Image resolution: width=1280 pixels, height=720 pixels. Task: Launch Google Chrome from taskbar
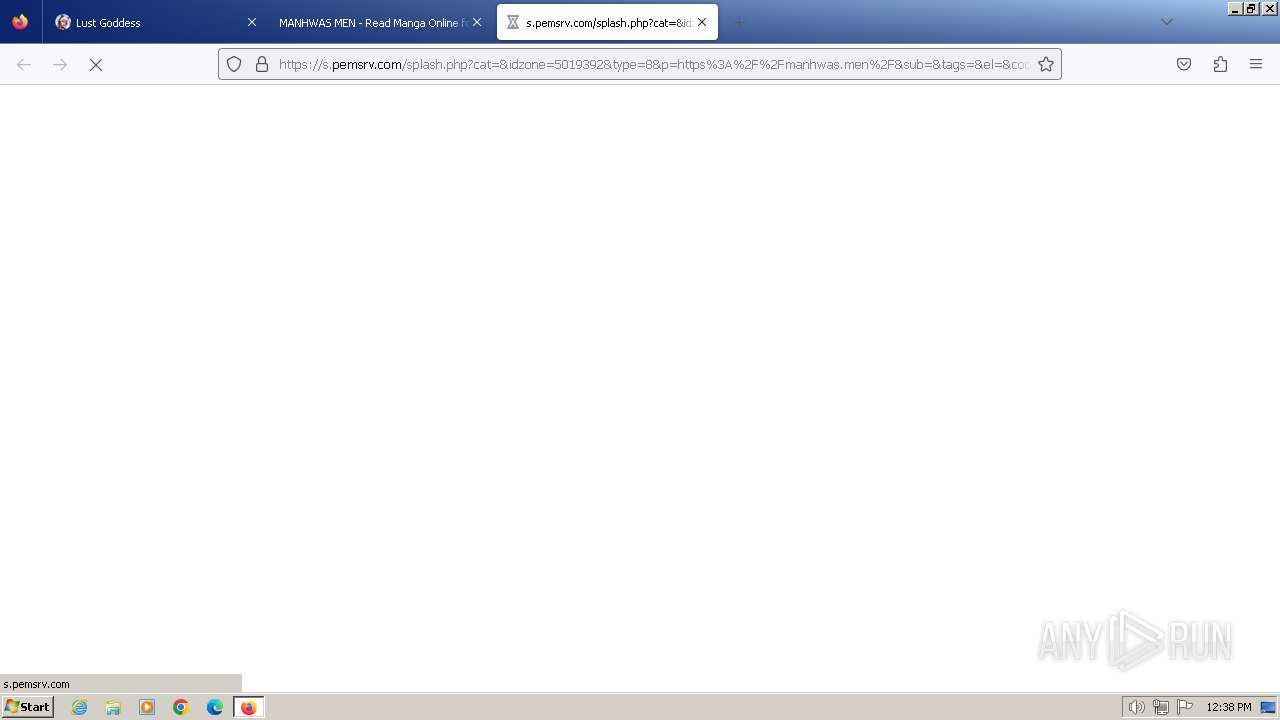click(x=181, y=707)
